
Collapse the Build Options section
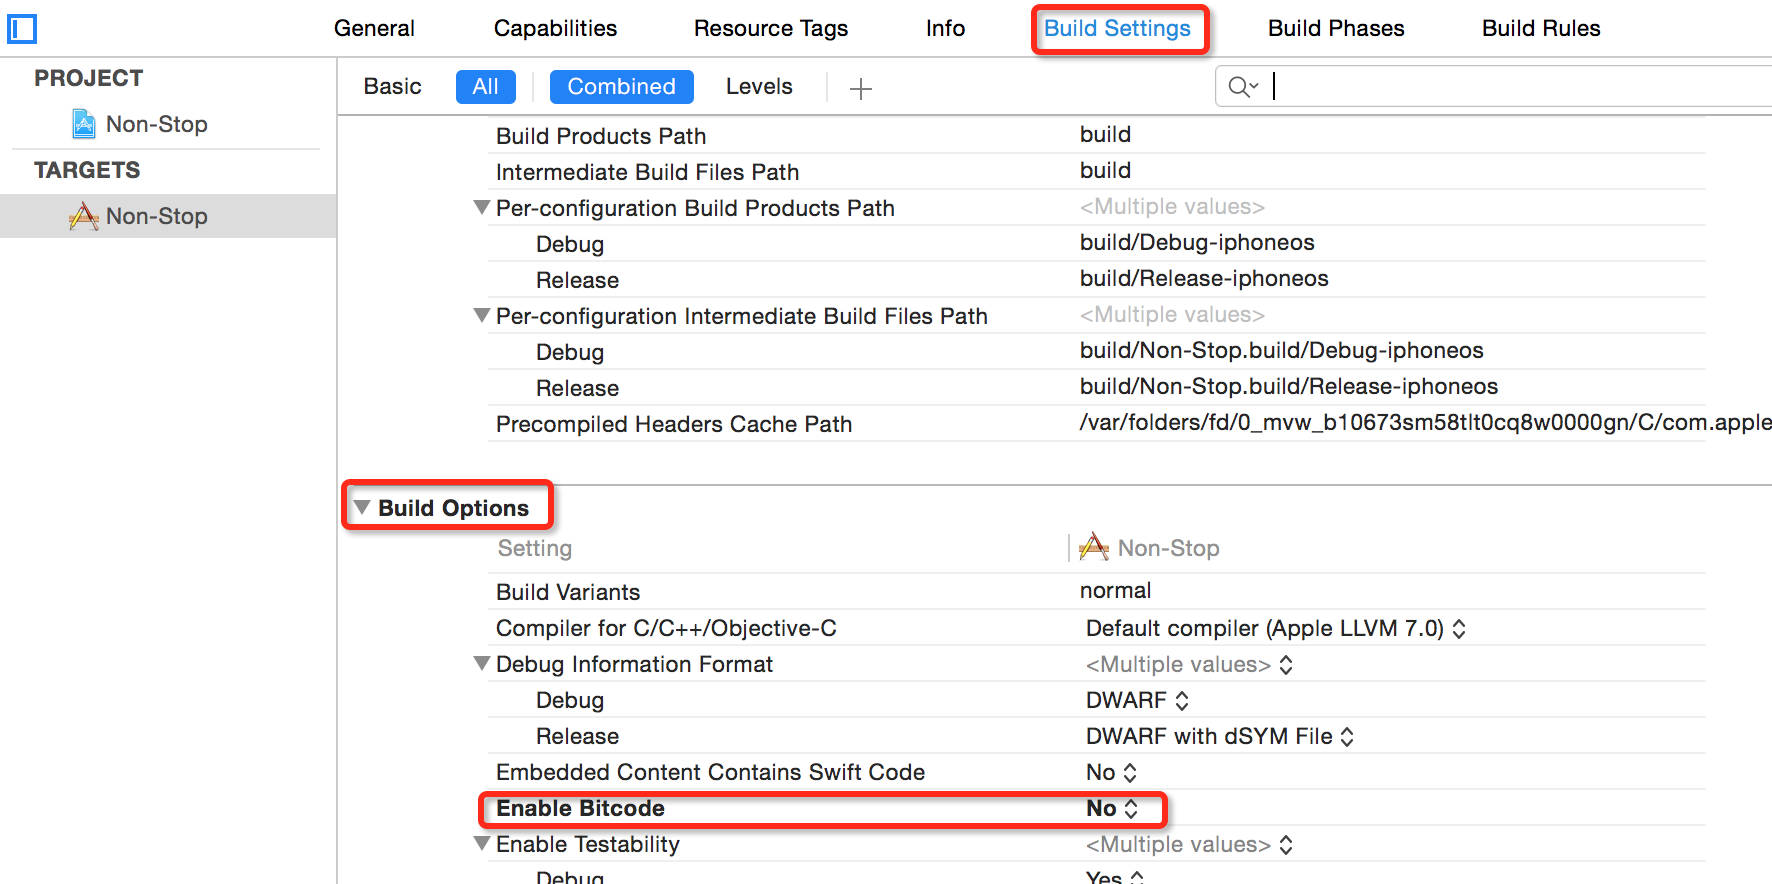click(362, 508)
